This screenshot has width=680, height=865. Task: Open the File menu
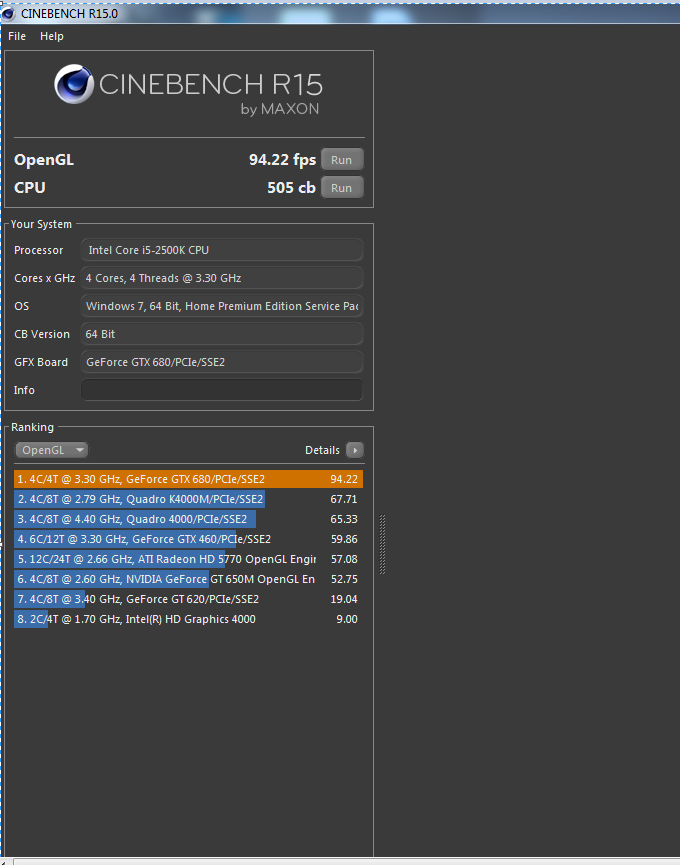click(17, 36)
